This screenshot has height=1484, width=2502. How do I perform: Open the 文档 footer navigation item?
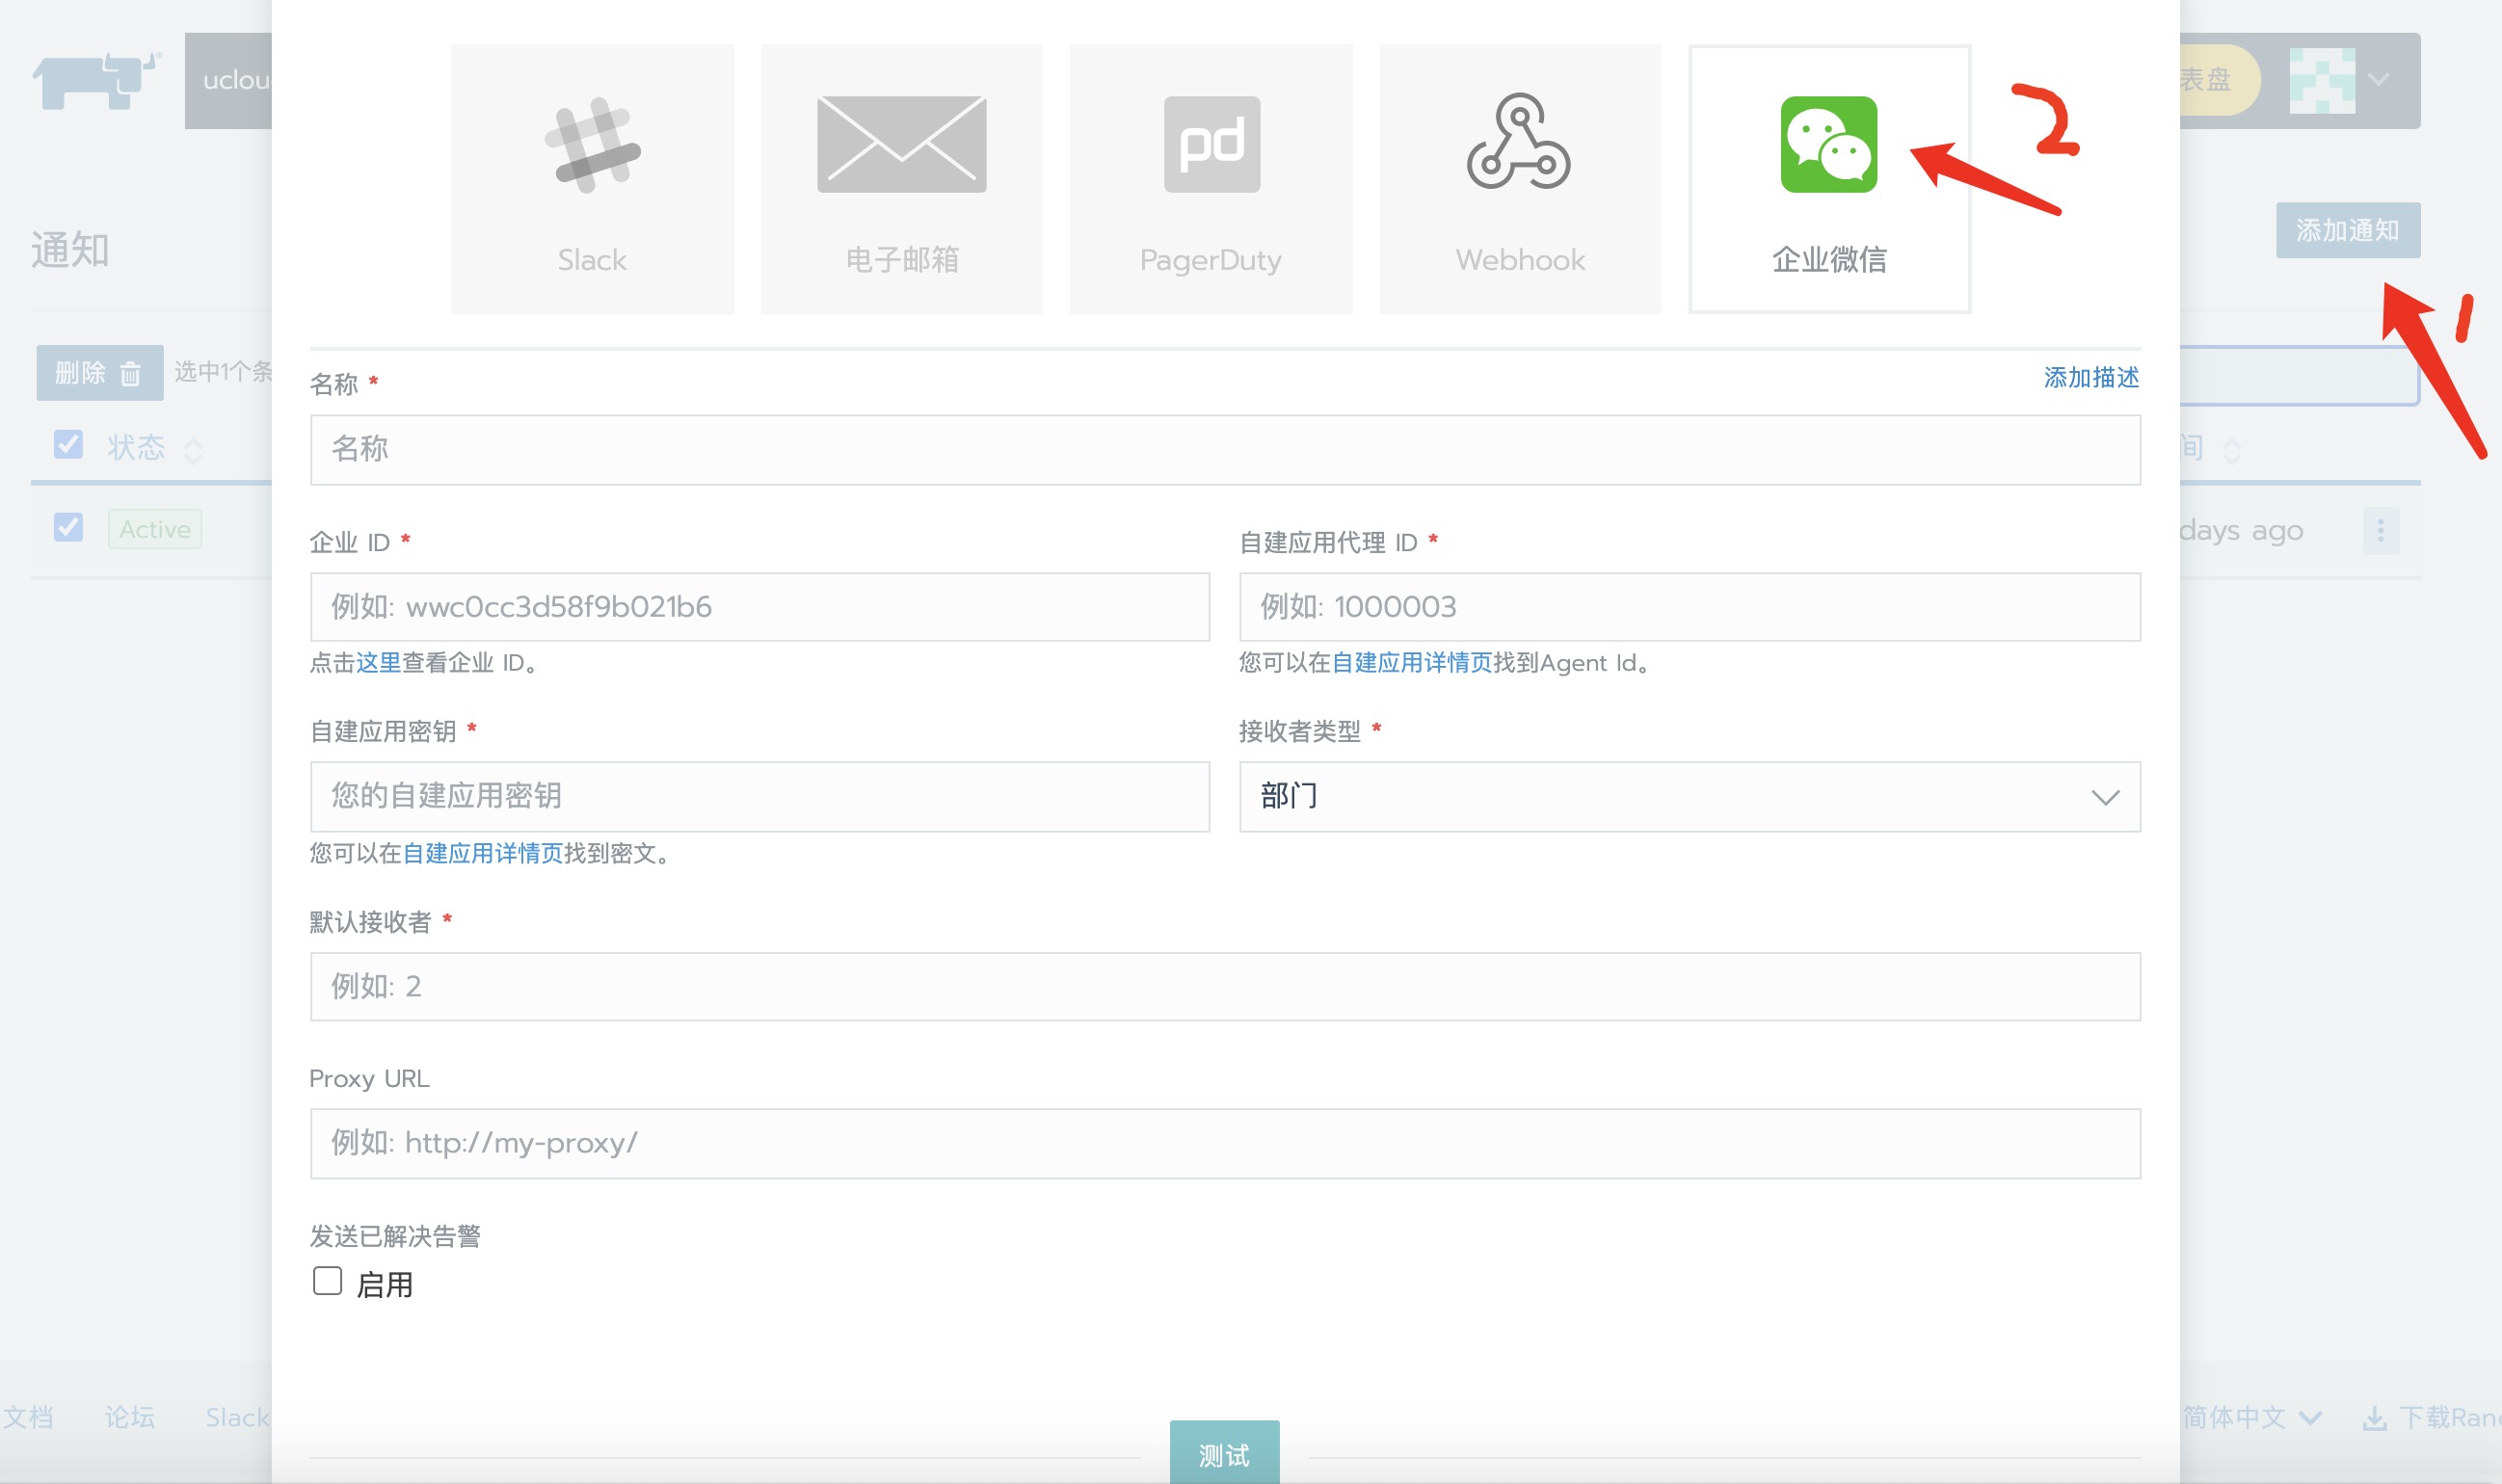(x=29, y=1417)
